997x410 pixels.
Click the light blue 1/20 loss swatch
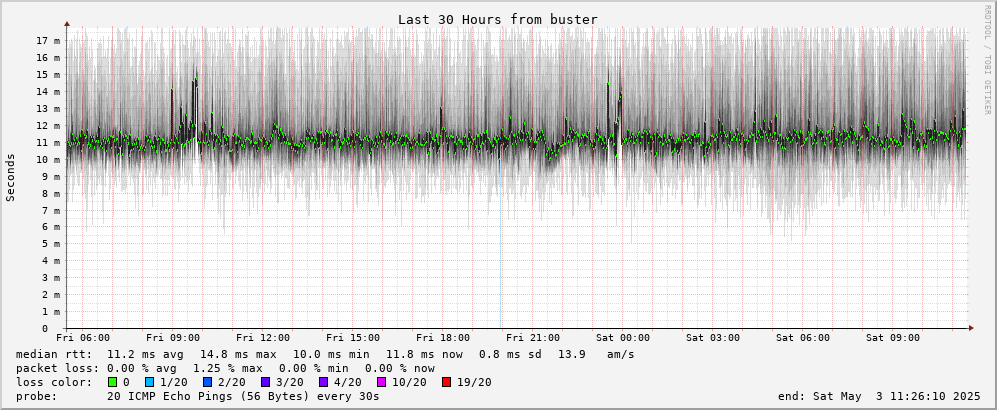click(149, 383)
